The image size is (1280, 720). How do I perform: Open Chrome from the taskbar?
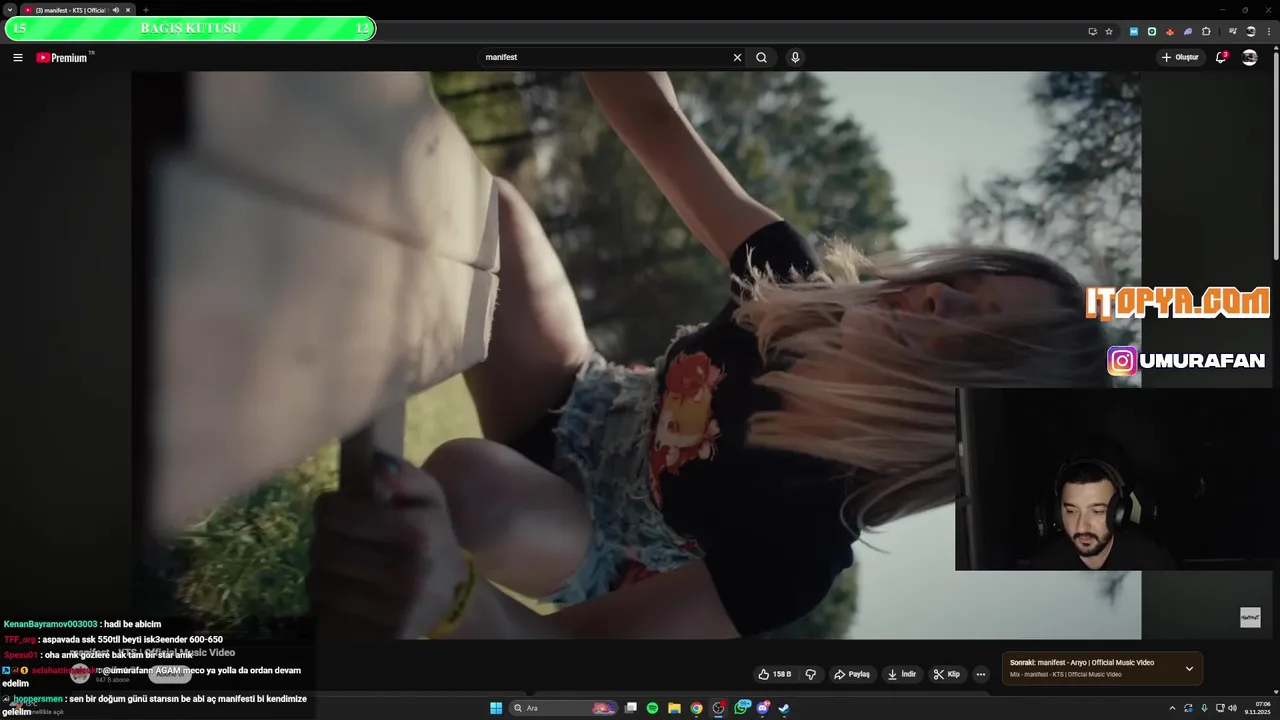696,708
